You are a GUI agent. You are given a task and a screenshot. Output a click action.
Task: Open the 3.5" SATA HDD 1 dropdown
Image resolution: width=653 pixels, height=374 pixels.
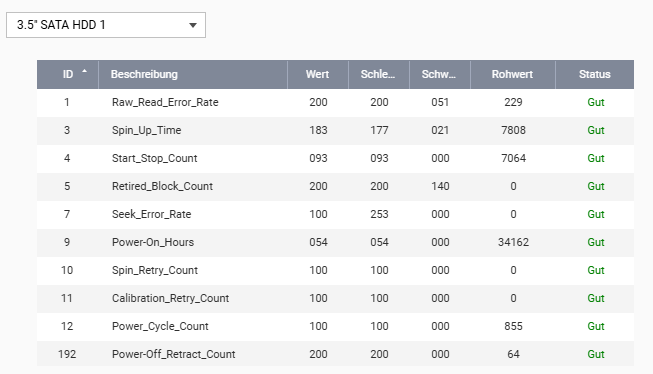pos(106,25)
